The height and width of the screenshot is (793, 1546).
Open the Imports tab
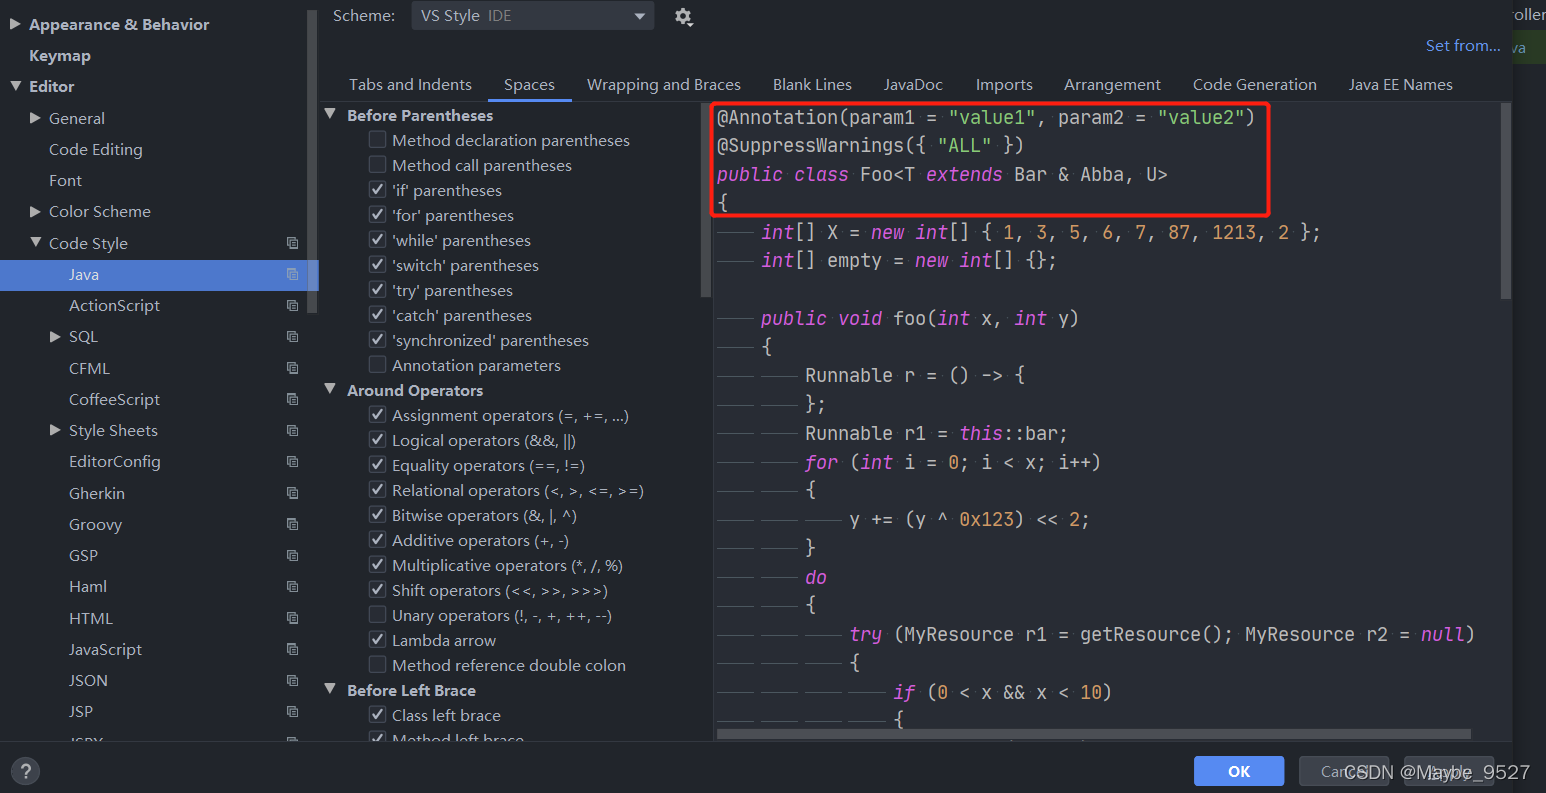coord(1004,85)
